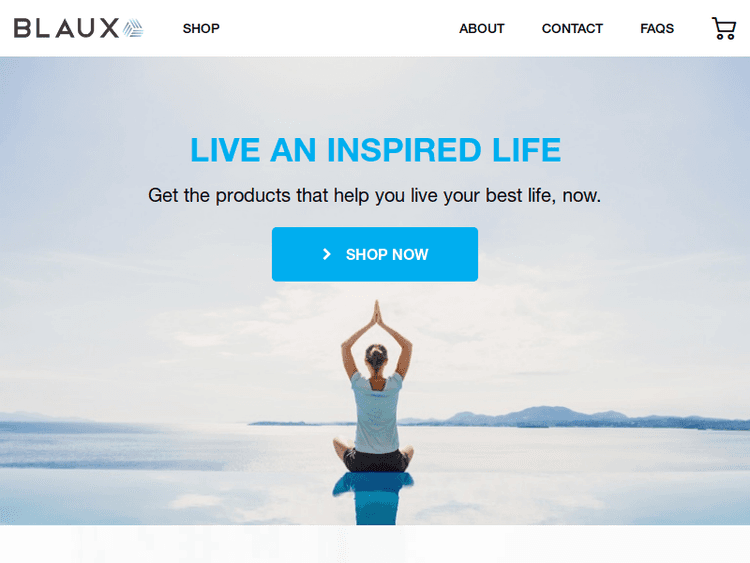Click the woman's black shorts

coord(376,460)
